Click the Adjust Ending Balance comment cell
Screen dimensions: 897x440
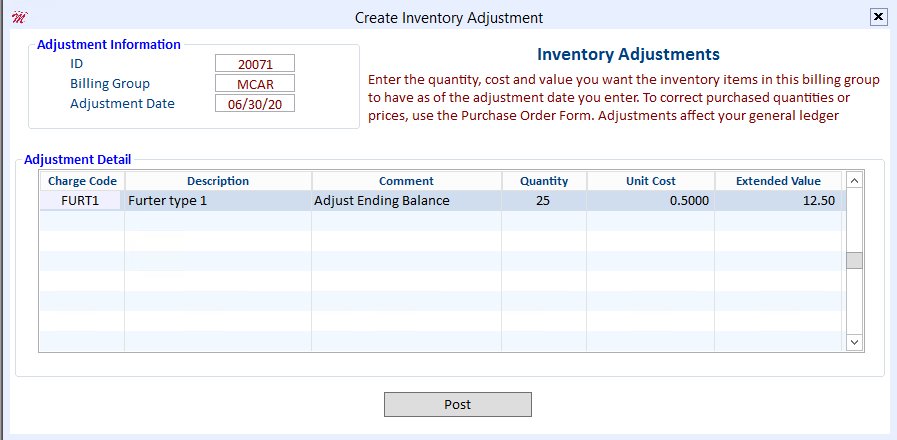407,201
